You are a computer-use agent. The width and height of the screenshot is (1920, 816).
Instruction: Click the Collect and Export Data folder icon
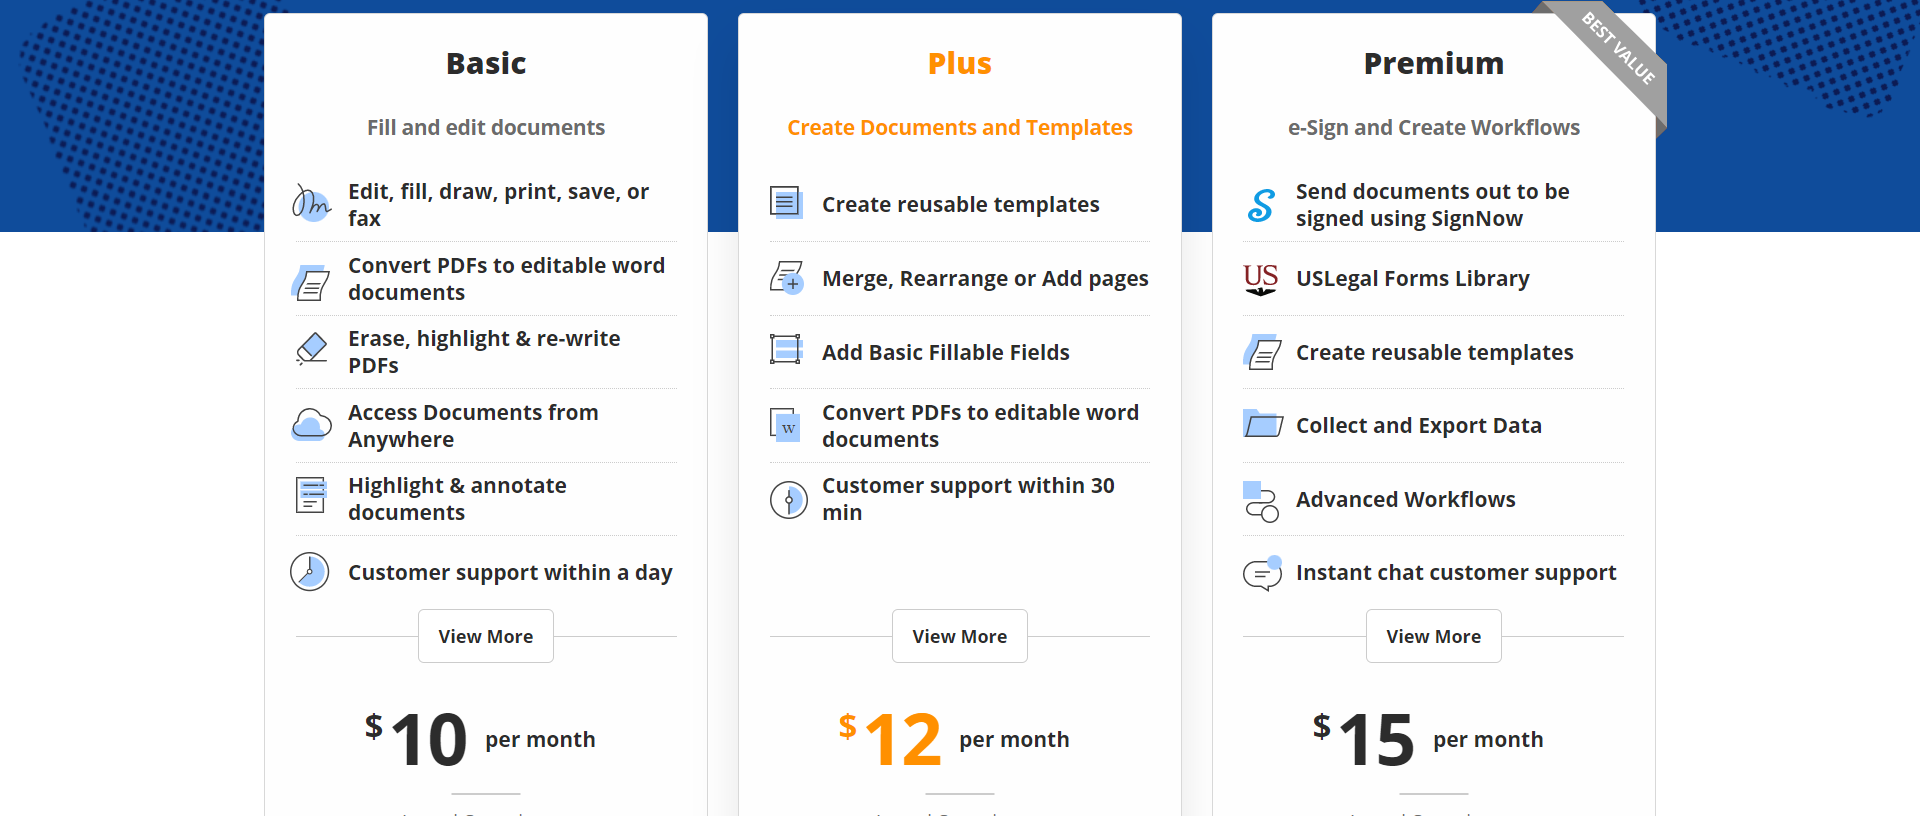tap(1261, 424)
